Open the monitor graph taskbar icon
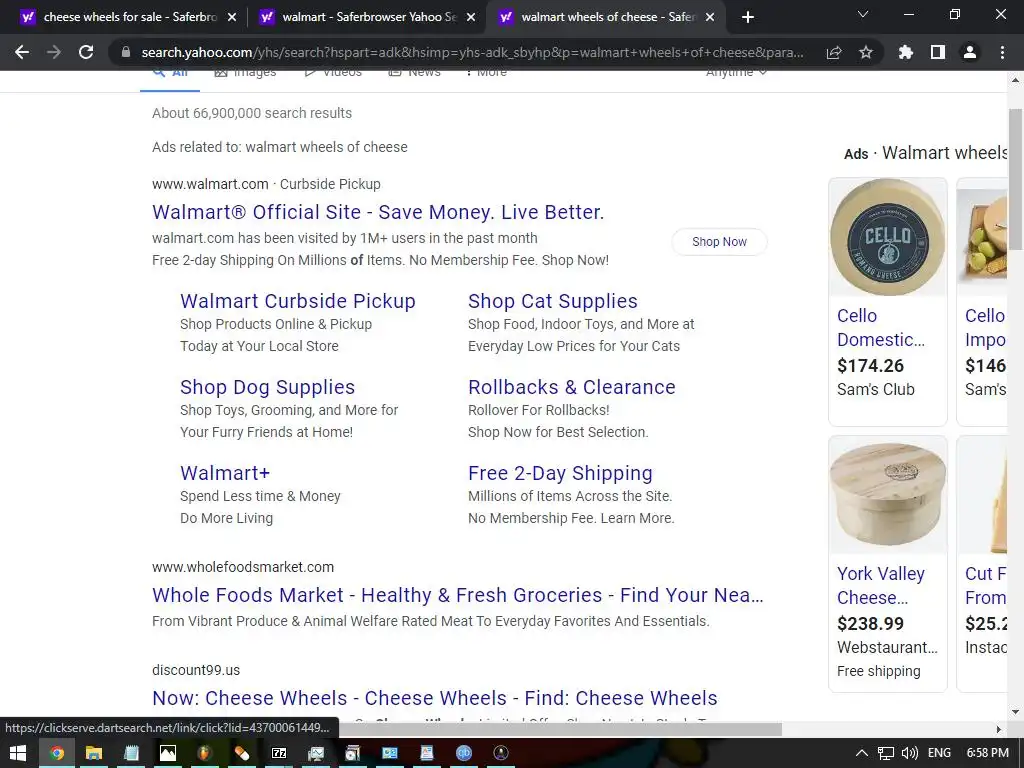1024x768 pixels. (x=316, y=753)
